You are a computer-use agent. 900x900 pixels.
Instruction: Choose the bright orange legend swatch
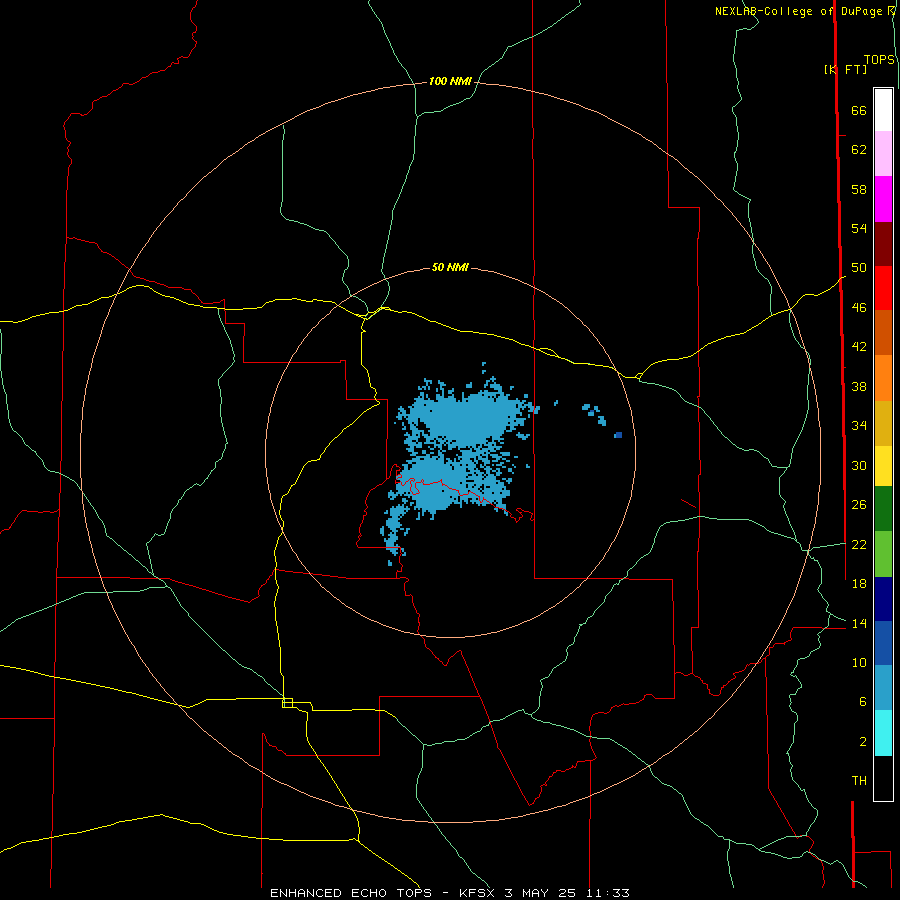tap(883, 378)
